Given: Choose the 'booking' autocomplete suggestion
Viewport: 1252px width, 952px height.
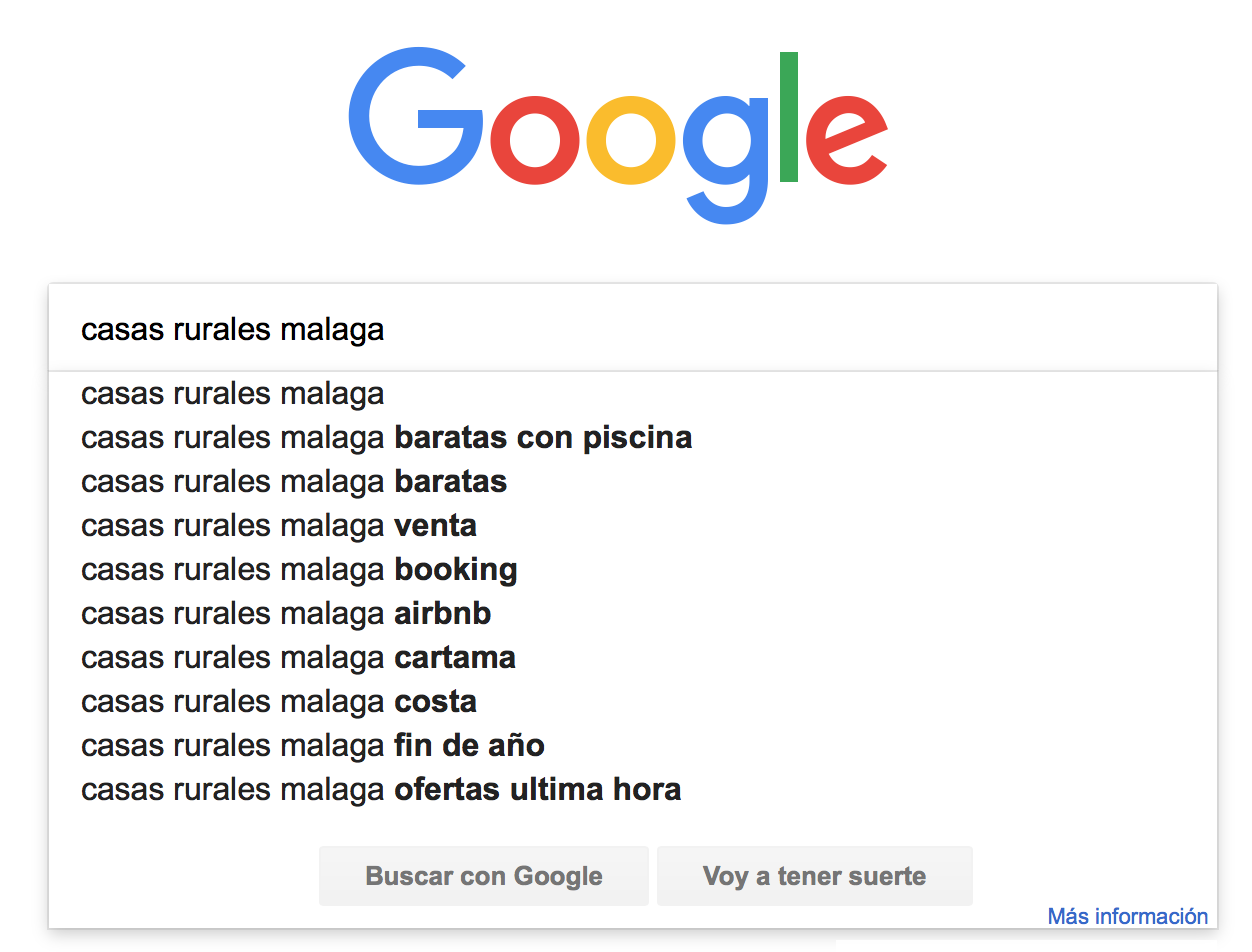Looking at the screenshot, I should 633,570.
